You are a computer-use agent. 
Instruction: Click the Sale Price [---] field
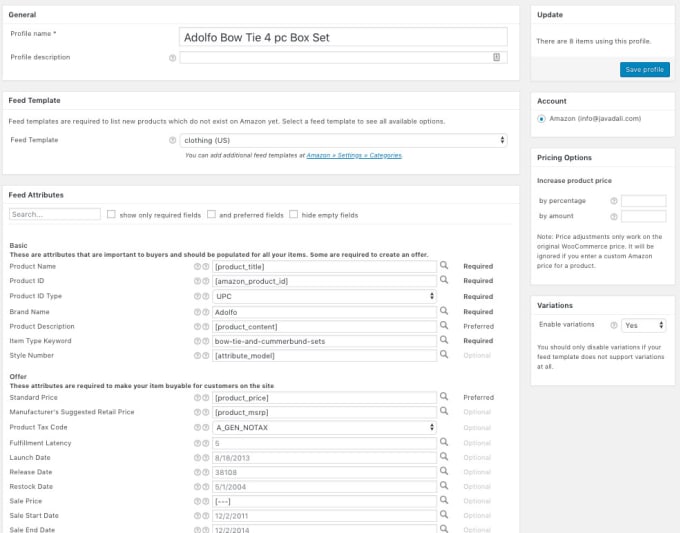324,501
